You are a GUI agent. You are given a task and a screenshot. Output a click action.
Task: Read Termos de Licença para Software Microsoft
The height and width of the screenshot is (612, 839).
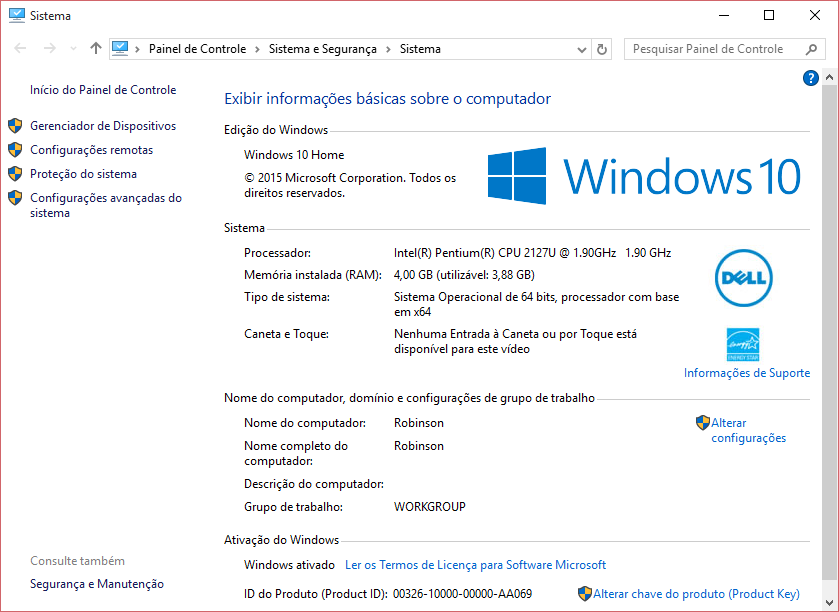click(x=475, y=565)
